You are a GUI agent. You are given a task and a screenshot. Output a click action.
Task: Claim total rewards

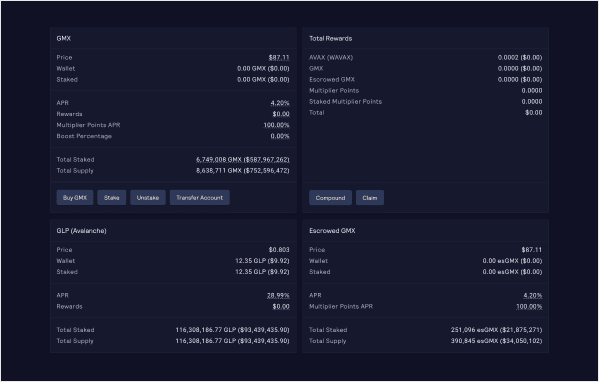click(x=370, y=197)
